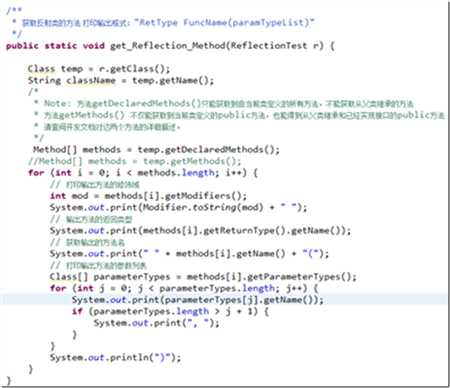450x388 pixels.
Task: Click the 'System.out.print(", ");' line
Action: (156, 323)
